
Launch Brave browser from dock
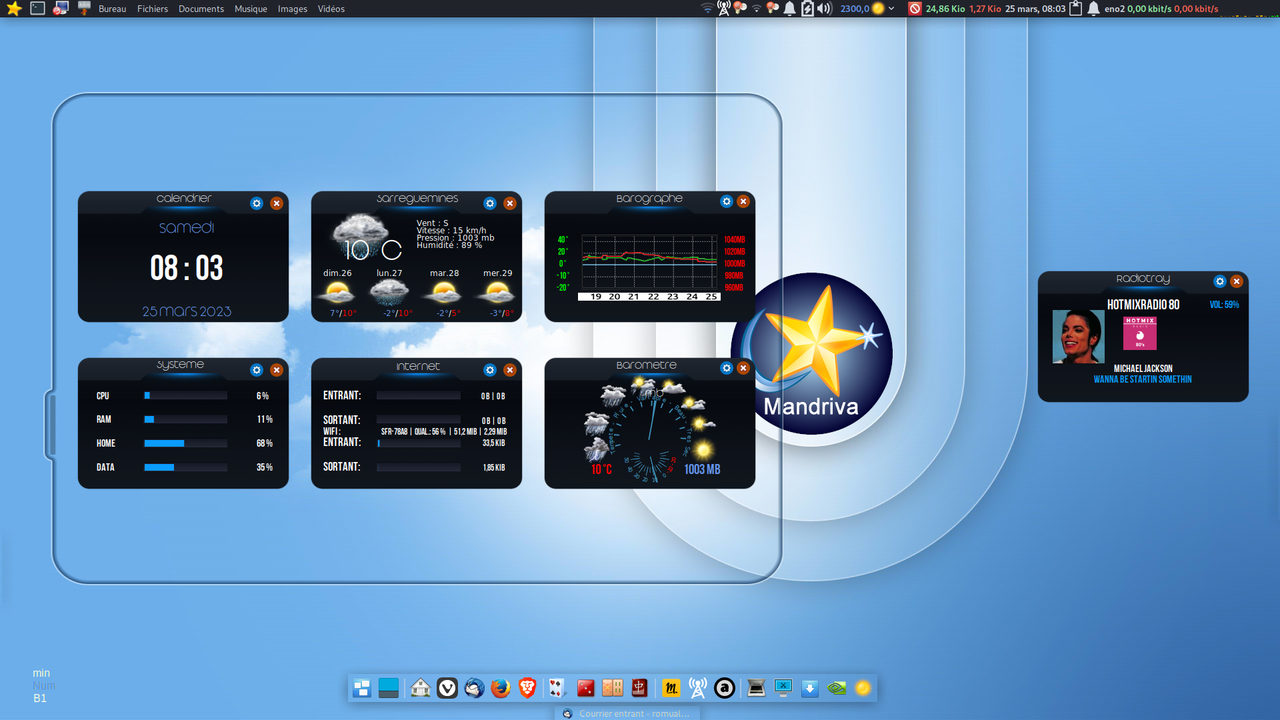coord(528,688)
